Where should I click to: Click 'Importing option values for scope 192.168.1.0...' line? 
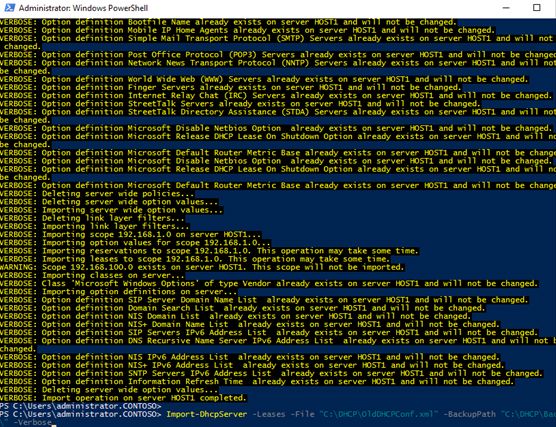[135, 243]
